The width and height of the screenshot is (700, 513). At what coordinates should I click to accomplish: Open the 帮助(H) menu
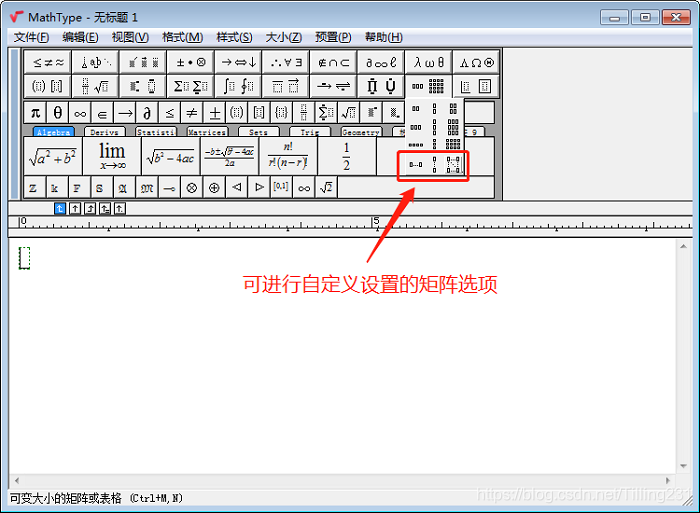(383, 37)
